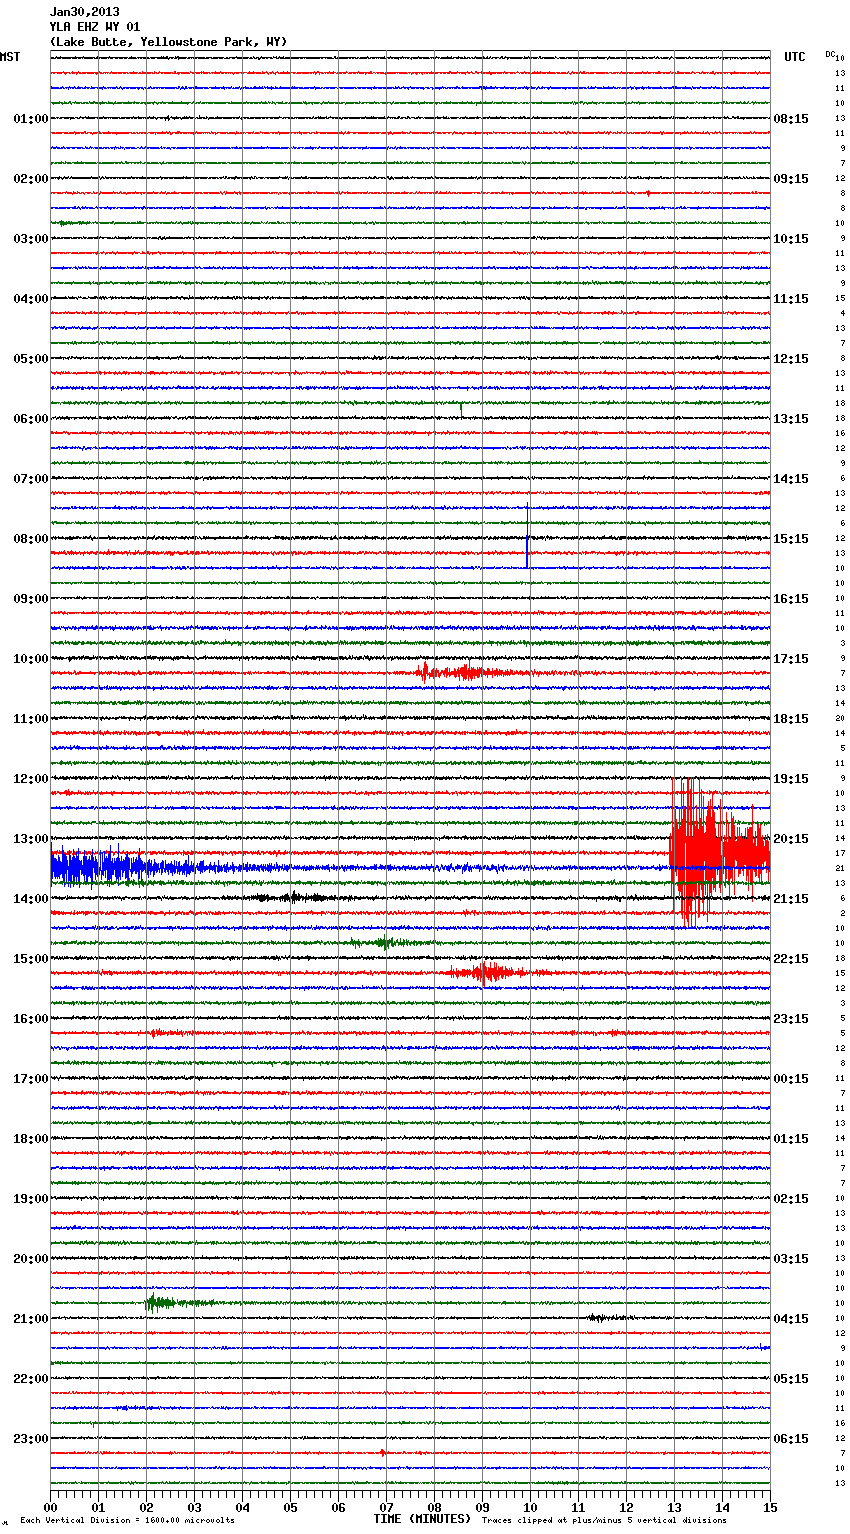This screenshot has width=850, height=1534.
Task: Select the 09:00 MST time label
Action: coord(31,599)
